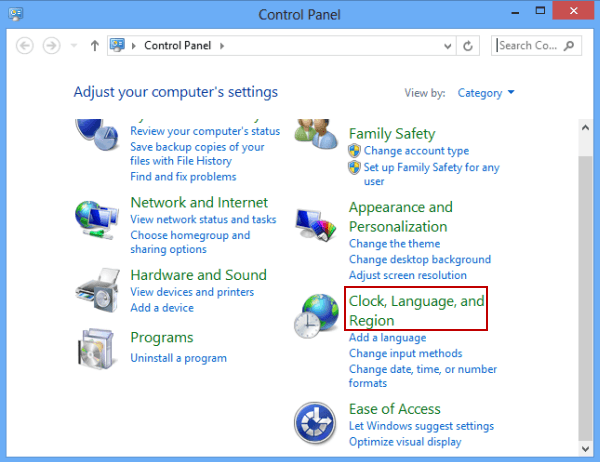Image resolution: width=600 pixels, height=462 pixels.
Task: Open the Programs disc box icon
Action: [x=96, y=349]
